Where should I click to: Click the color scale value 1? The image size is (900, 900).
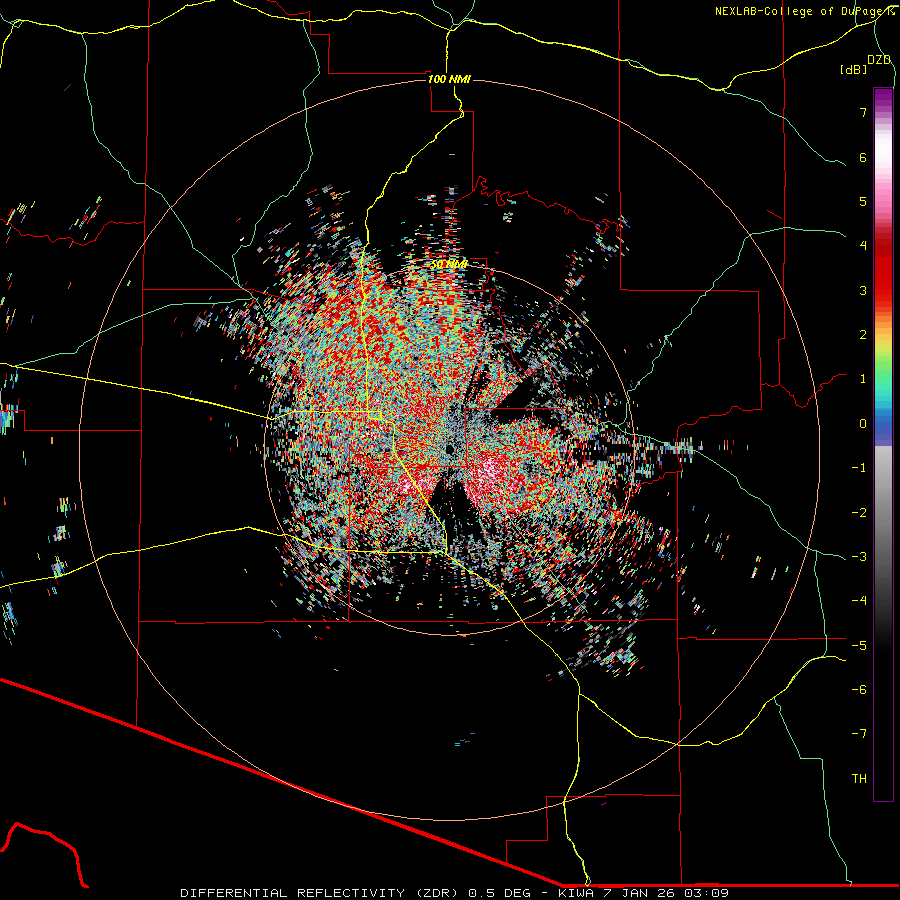(x=863, y=379)
